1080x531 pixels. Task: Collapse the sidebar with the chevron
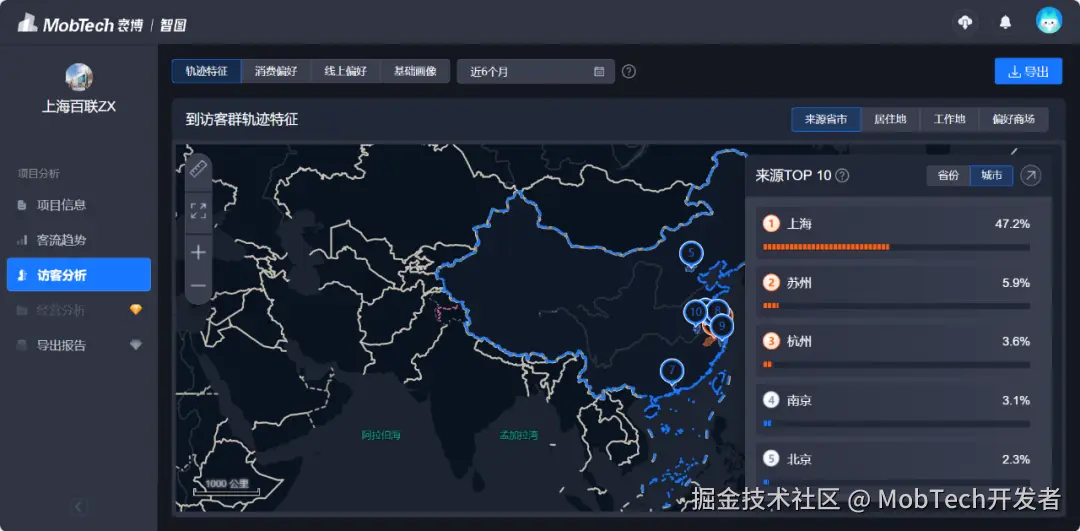pos(79,507)
